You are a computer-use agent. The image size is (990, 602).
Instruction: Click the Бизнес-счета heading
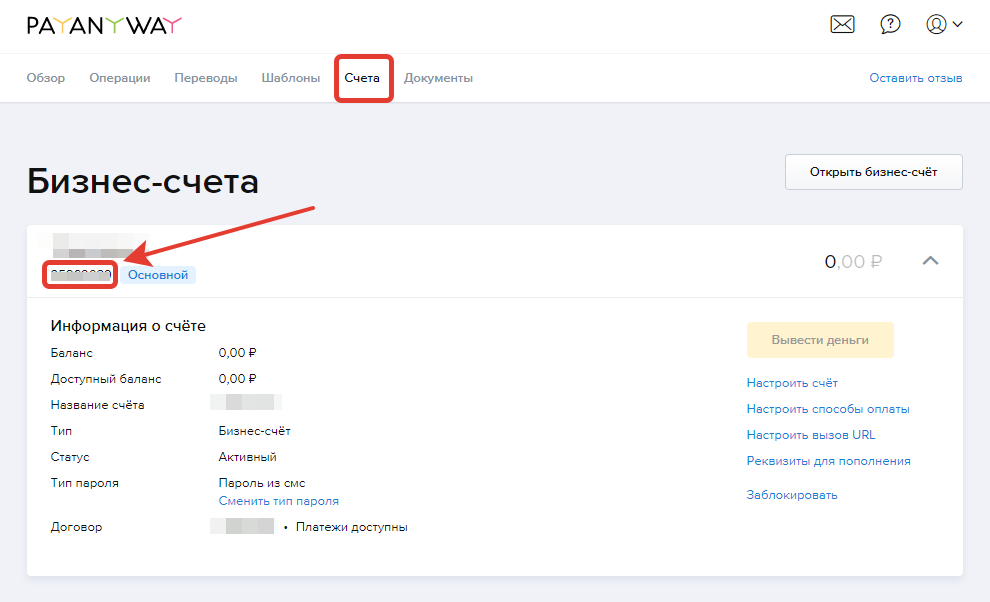point(143,181)
